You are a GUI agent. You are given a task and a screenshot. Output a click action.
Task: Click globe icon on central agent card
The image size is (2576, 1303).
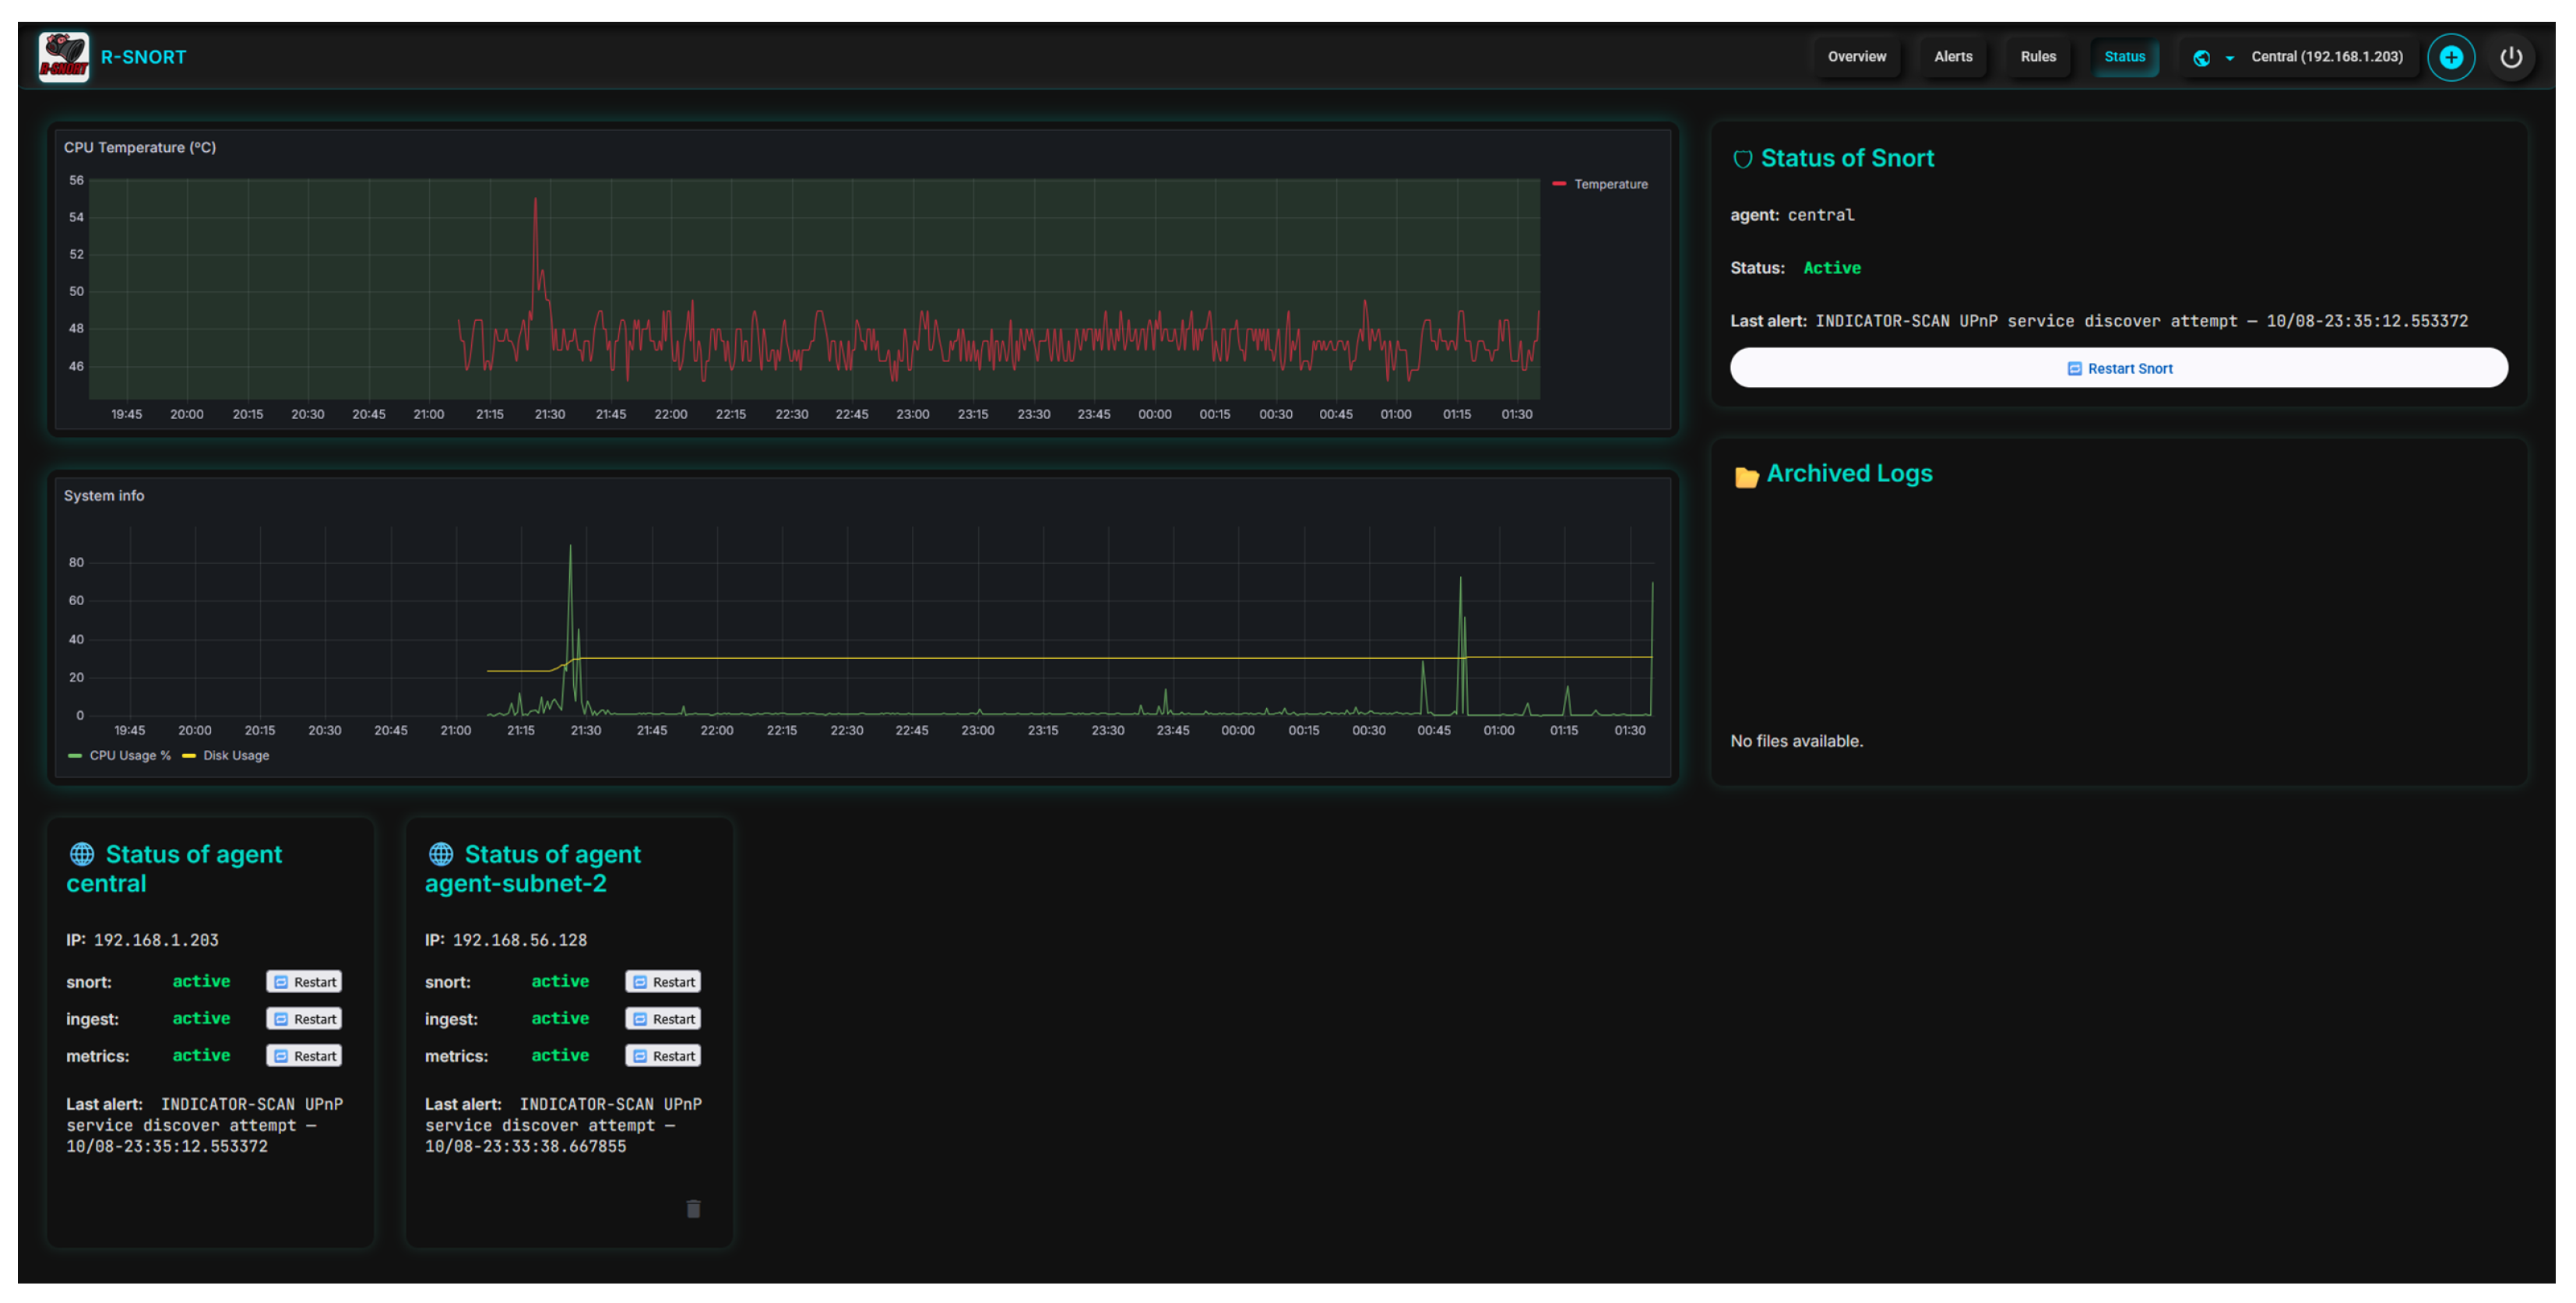point(82,854)
